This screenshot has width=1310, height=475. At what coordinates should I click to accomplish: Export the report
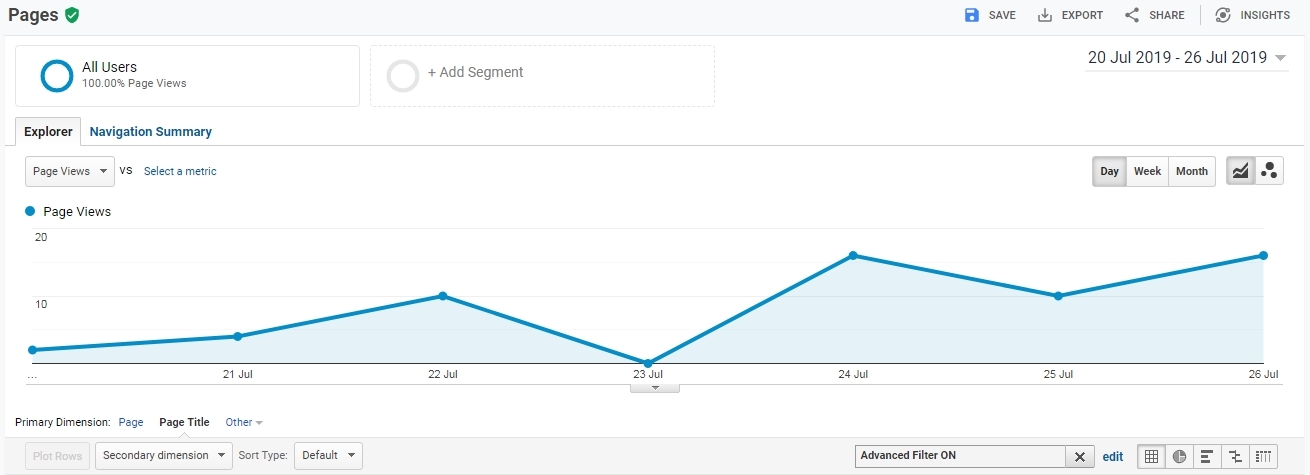pos(1070,15)
